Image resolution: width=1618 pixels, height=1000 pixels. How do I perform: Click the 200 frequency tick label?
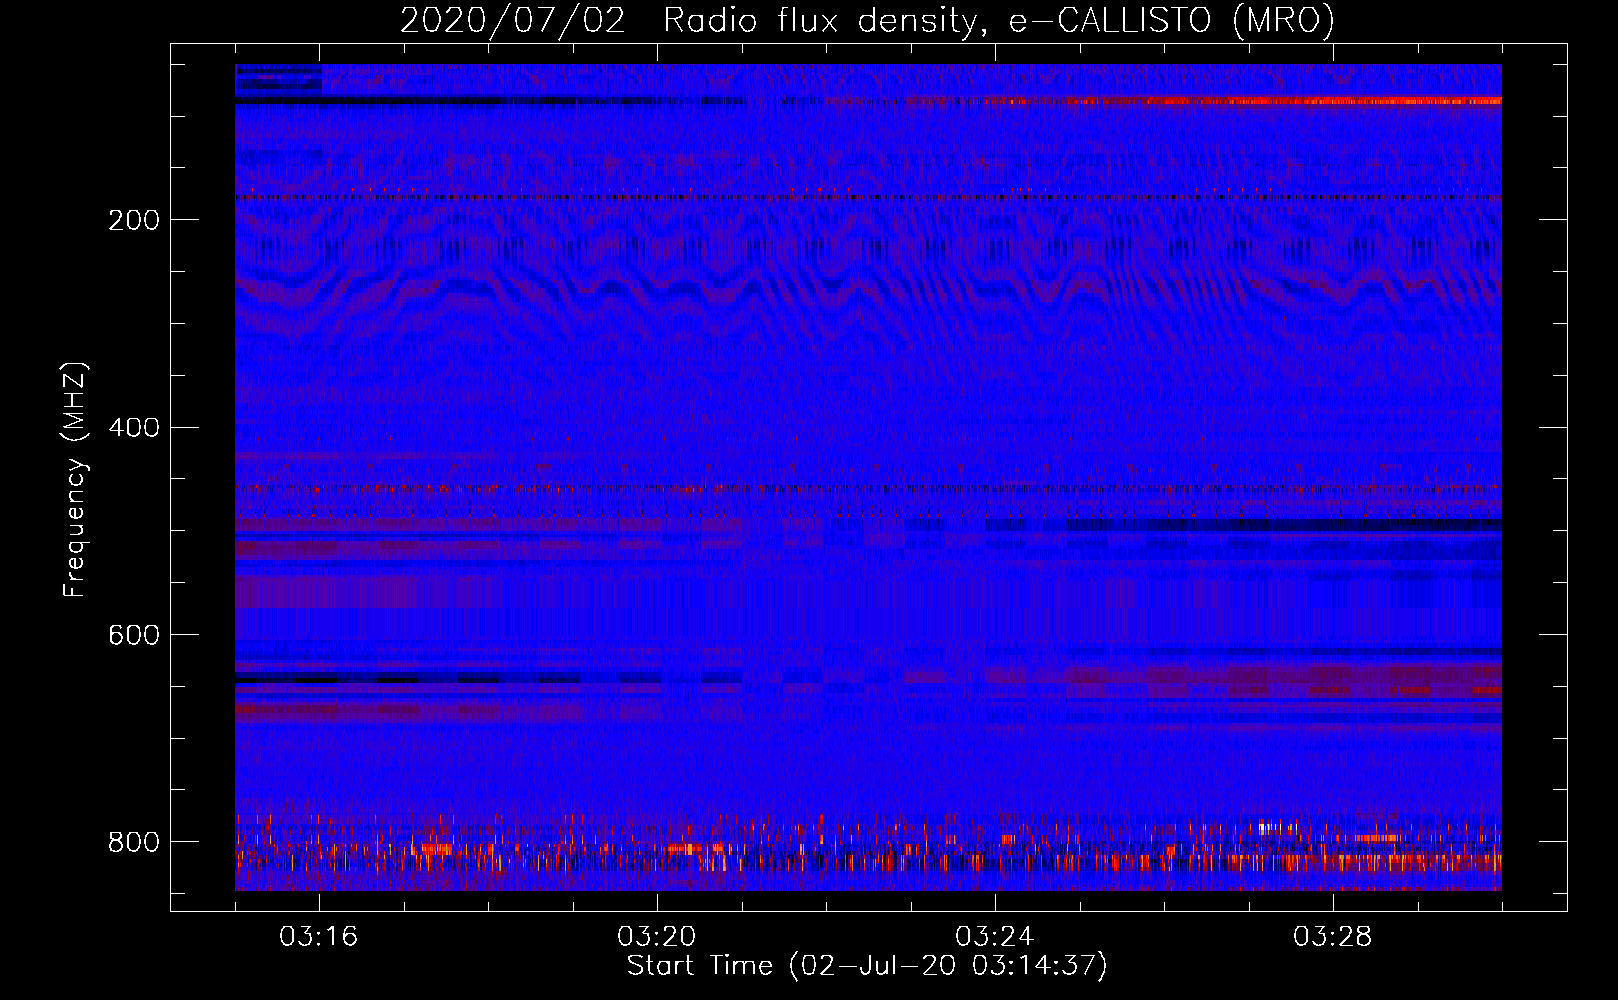pos(134,220)
